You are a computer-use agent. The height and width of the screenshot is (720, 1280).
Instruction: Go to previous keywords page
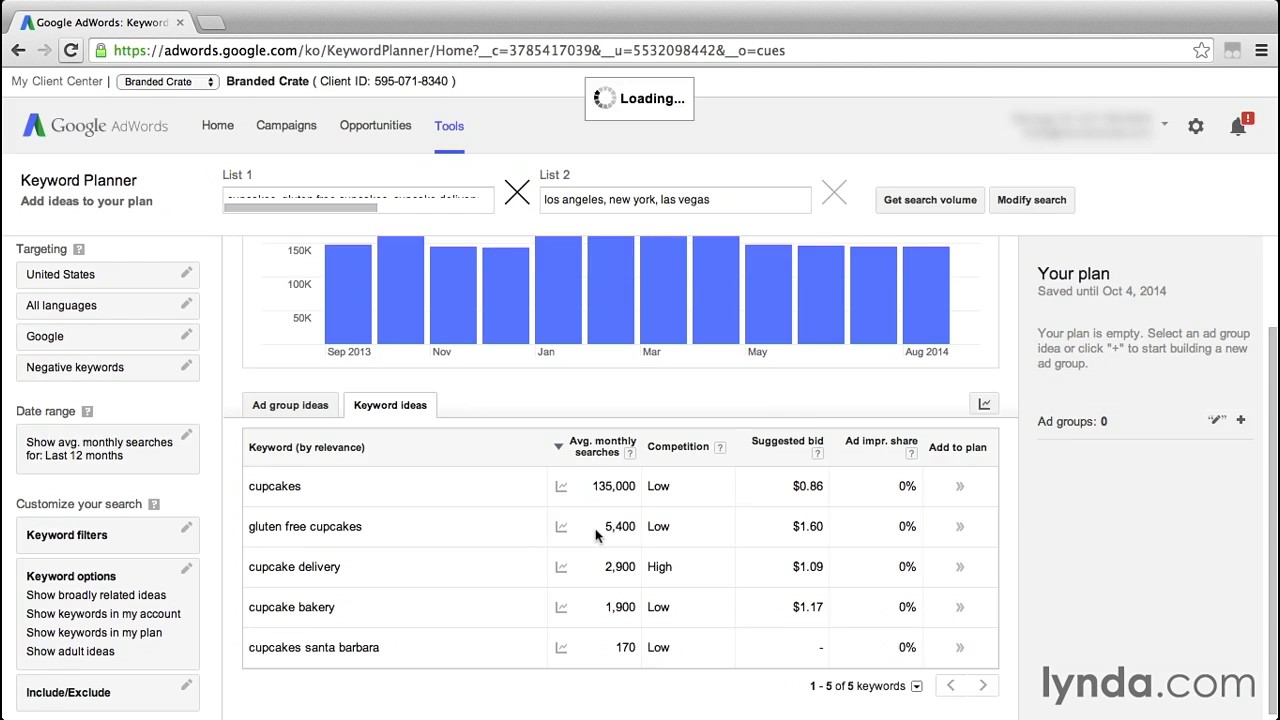pos(950,686)
